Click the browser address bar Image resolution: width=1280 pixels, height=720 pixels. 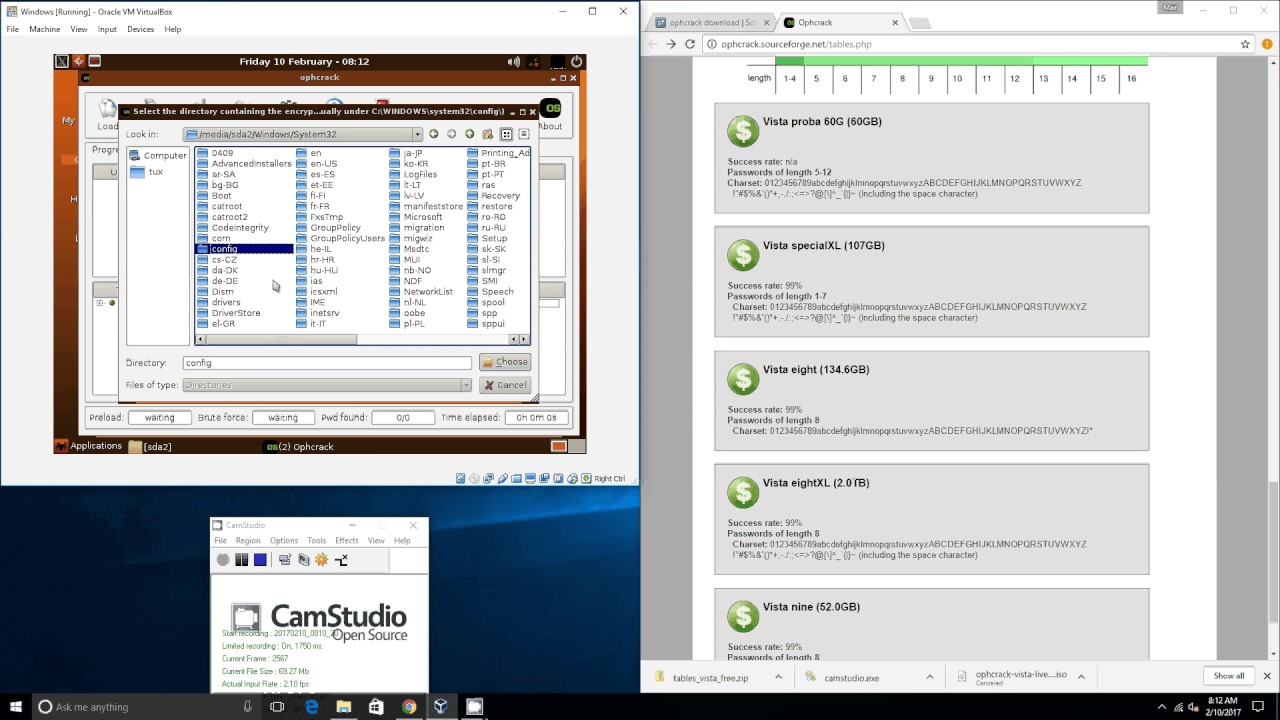click(980, 44)
